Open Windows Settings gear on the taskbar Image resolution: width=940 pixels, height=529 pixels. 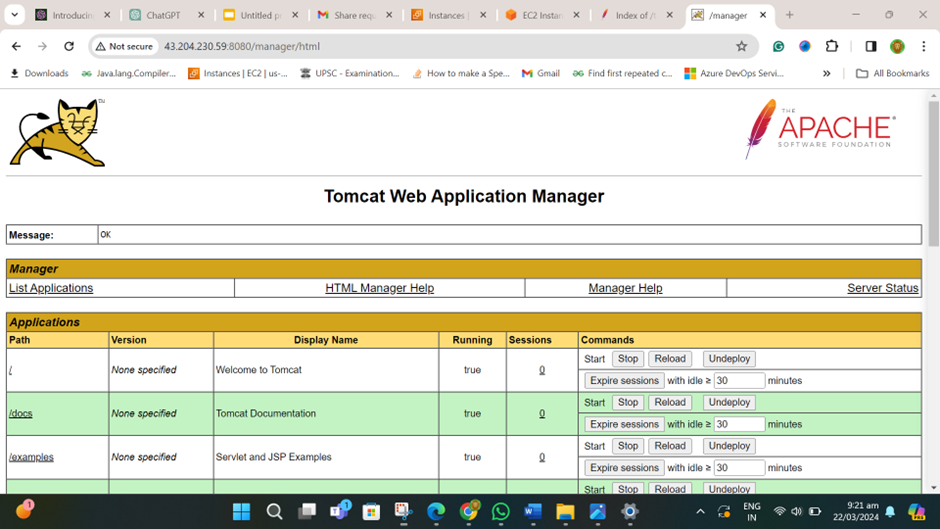[x=629, y=512]
